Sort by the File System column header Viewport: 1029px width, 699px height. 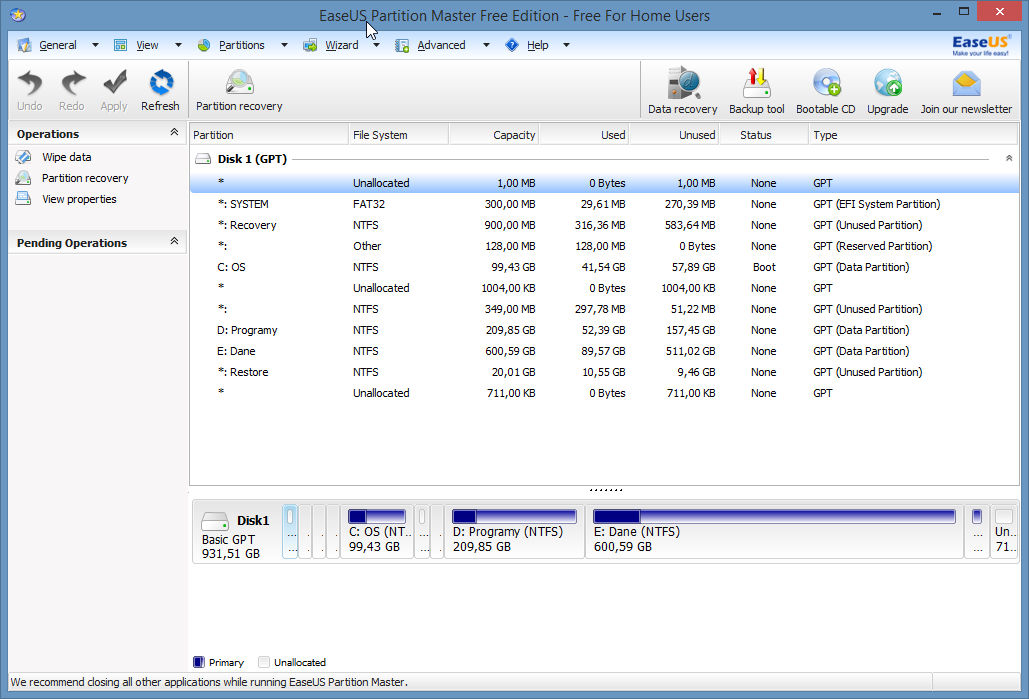(398, 135)
